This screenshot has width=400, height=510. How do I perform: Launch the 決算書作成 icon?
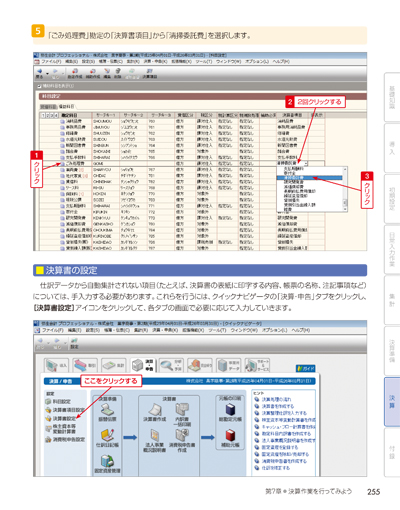coord(155,413)
